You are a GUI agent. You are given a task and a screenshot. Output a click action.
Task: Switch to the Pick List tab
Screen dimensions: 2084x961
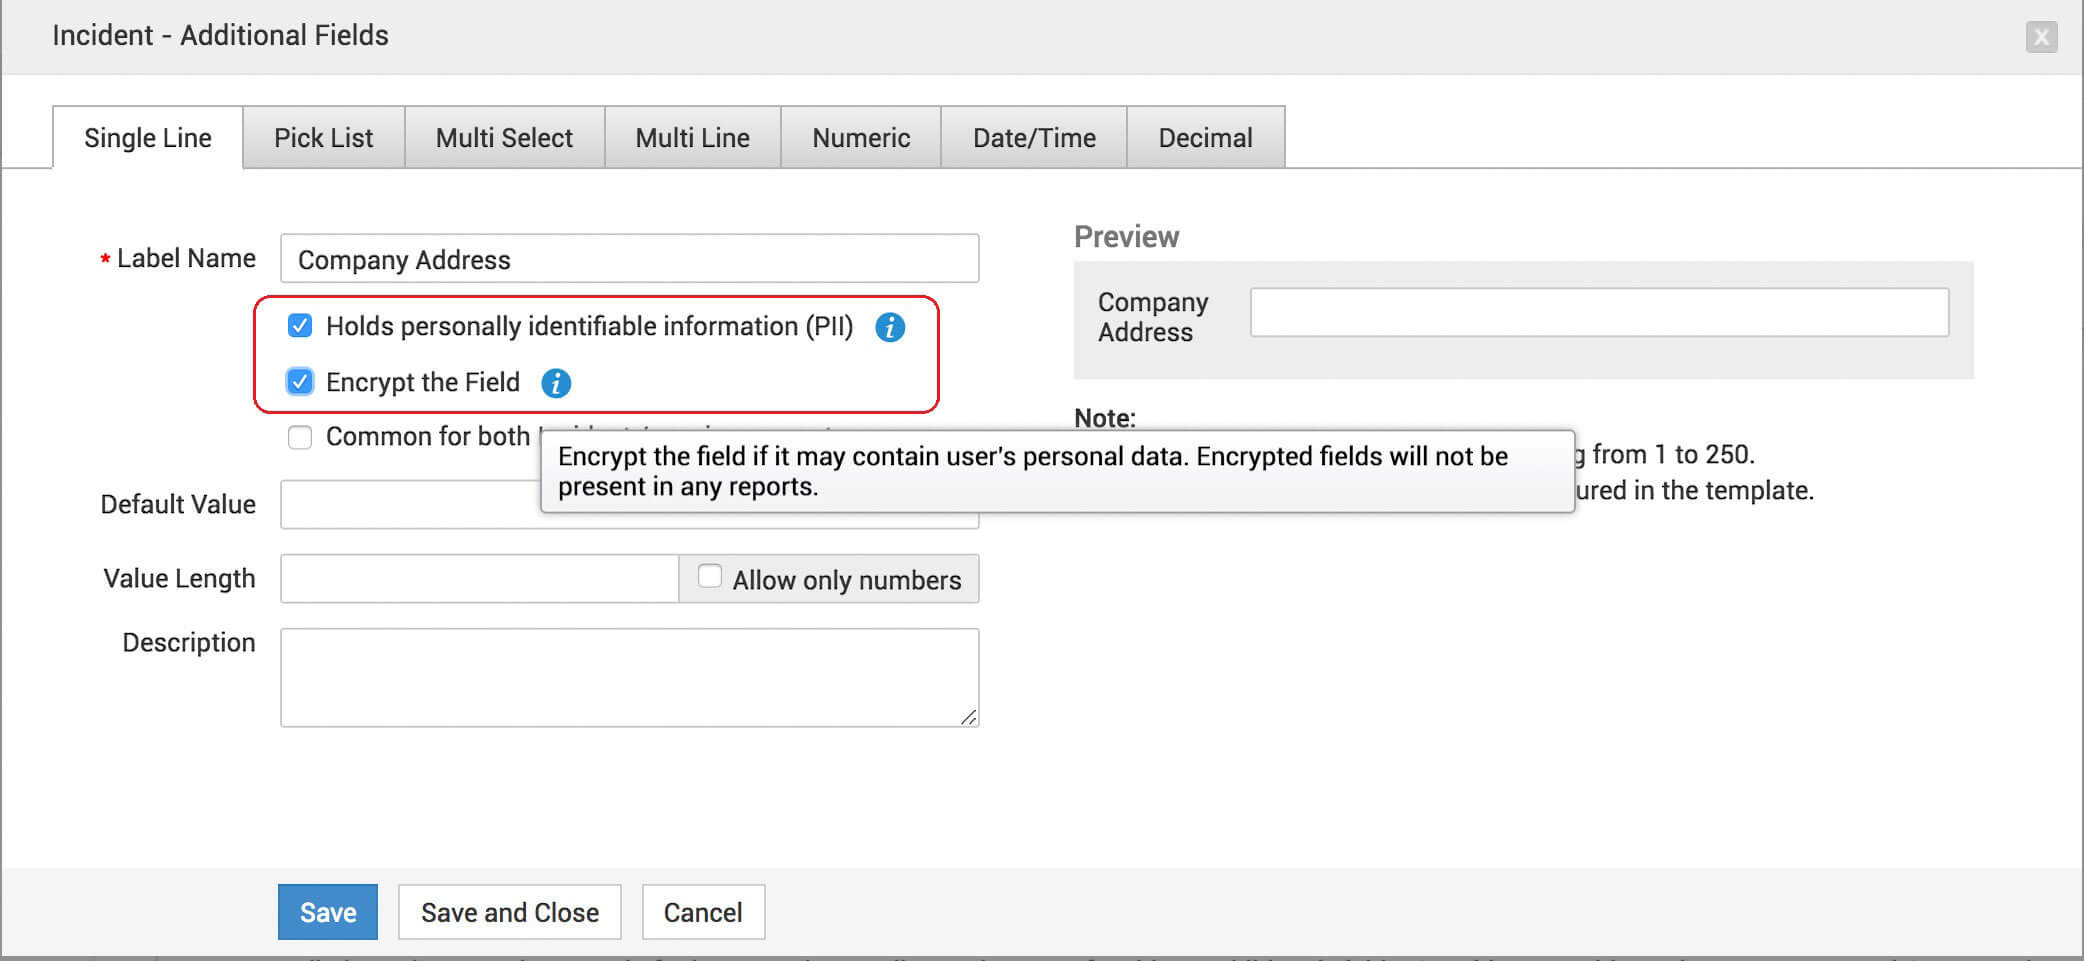click(323, 138)
